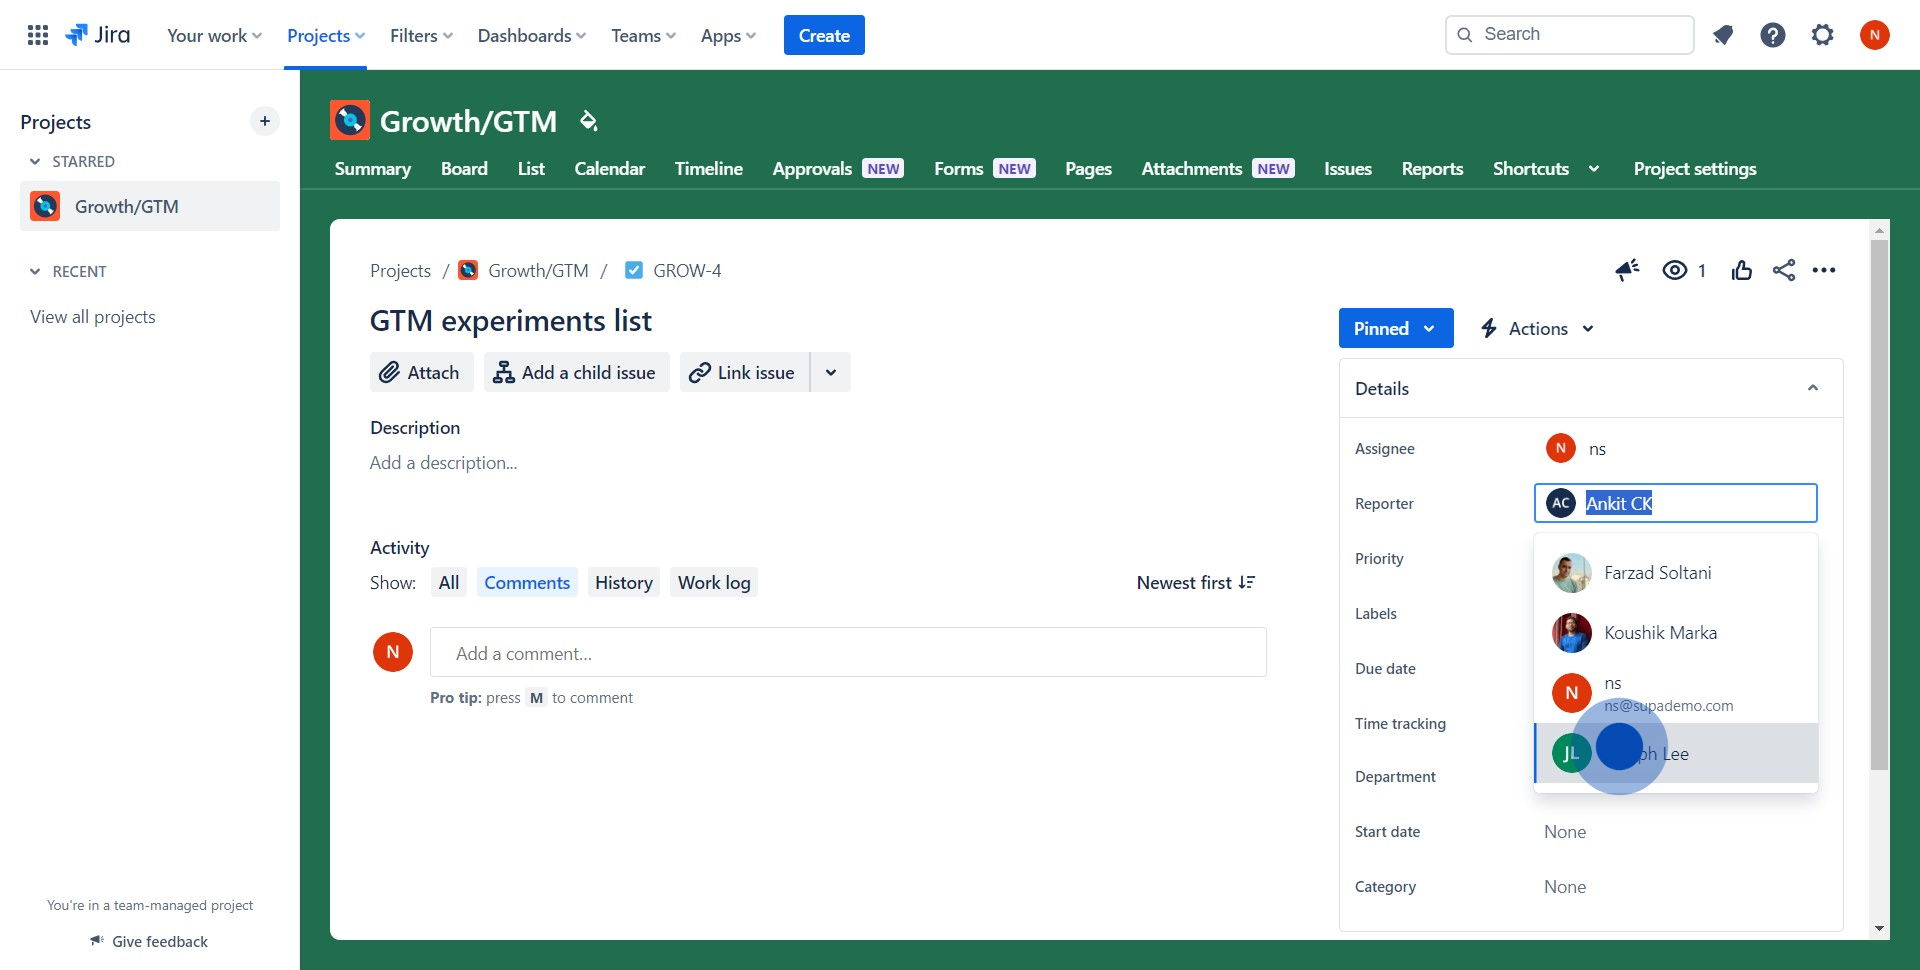Open the Help question mark icon
This screenshot has width=1920, height=970.
[x=1773, y=35]
